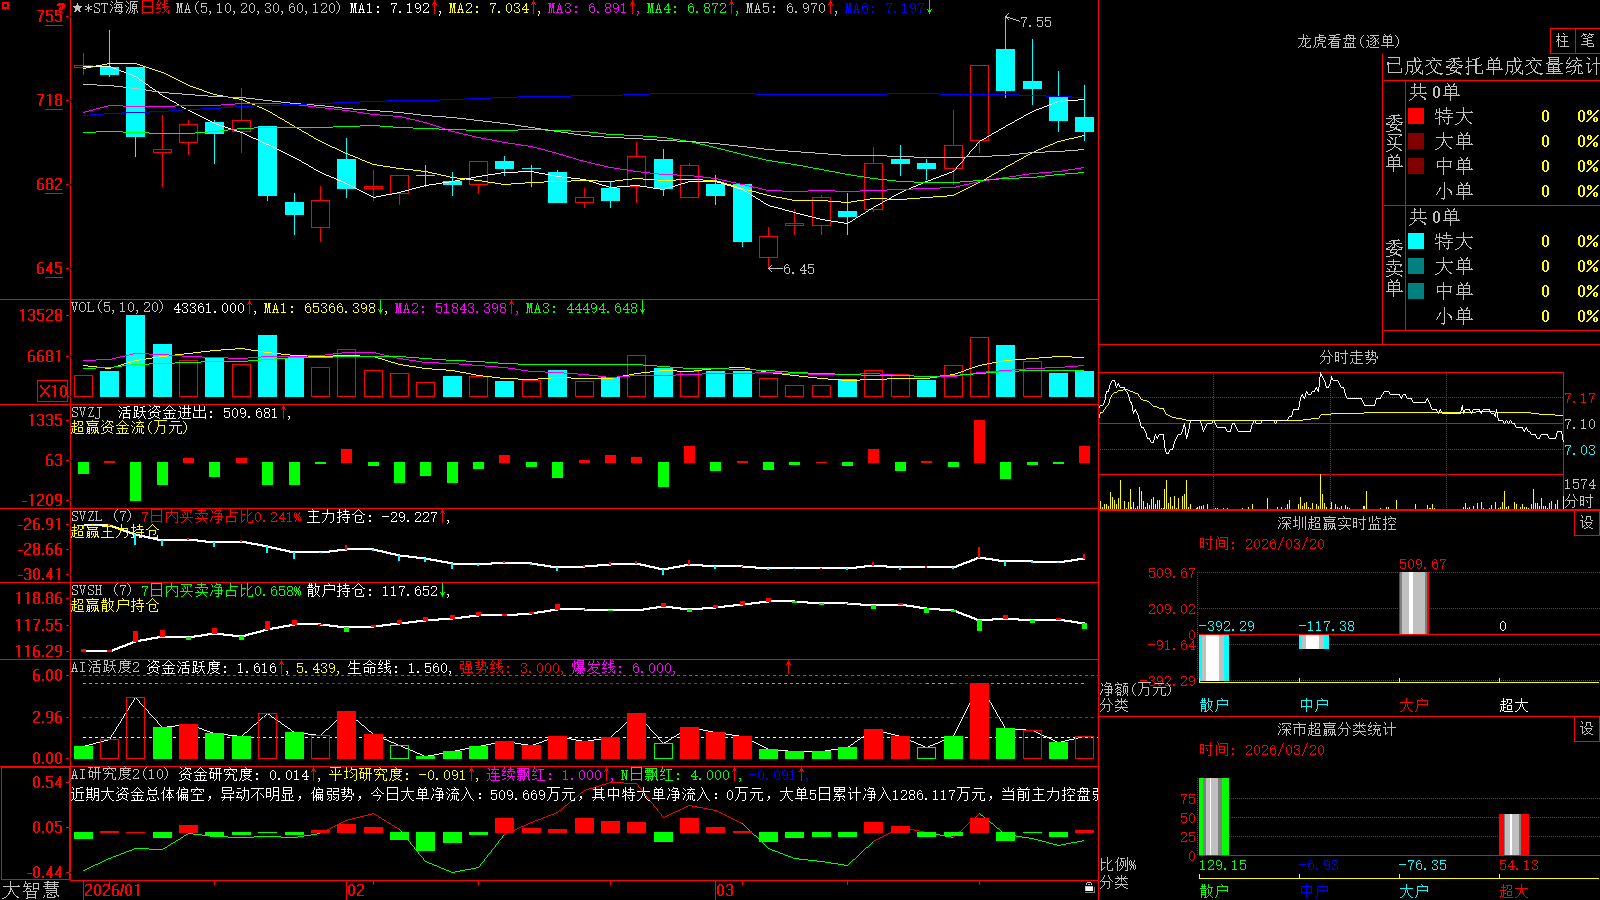1600x900 pixels.
Task: Click the 超赢散户持仓 label
Action: (115, 605)
